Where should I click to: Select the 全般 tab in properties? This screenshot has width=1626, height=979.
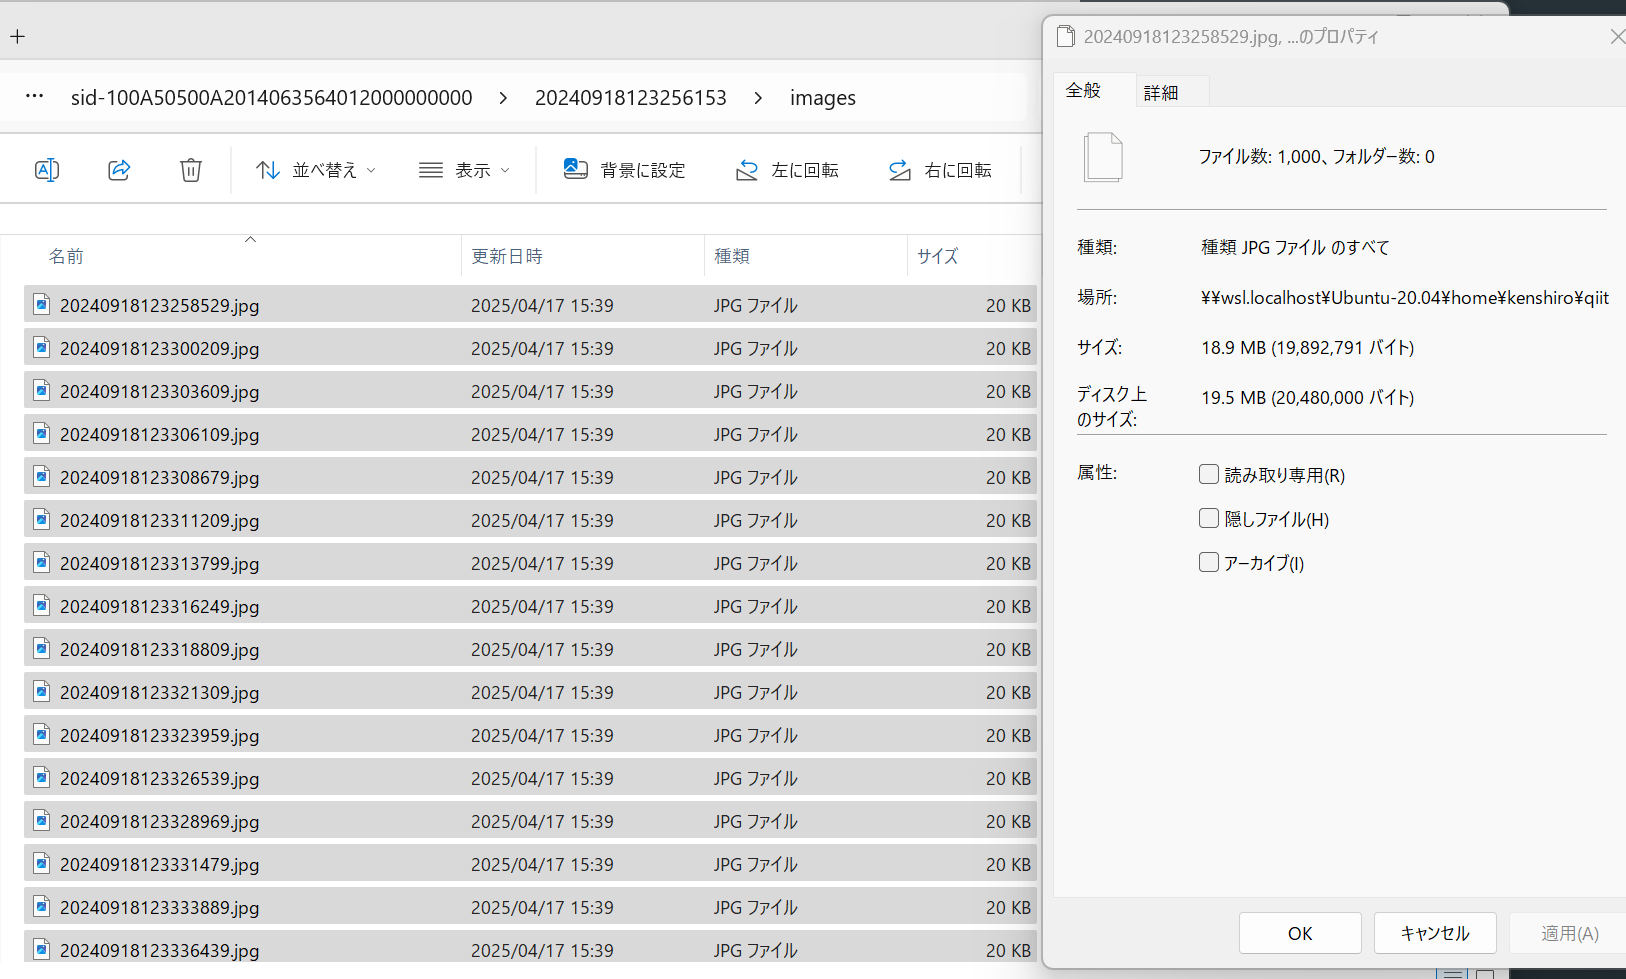(x=1083, y=89)
